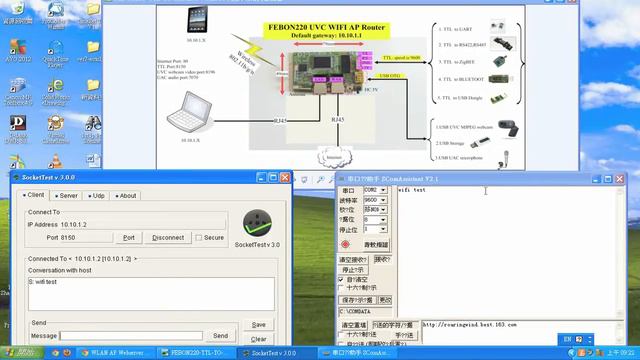Click the clear refill button above hex send
This screenshot has width=640, height=360.
pos(353,325)
